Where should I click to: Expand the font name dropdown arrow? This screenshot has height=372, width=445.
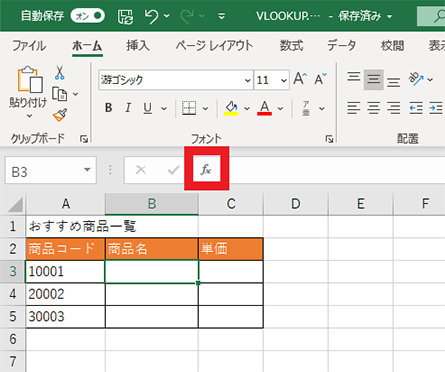click(x=247, y=80)
